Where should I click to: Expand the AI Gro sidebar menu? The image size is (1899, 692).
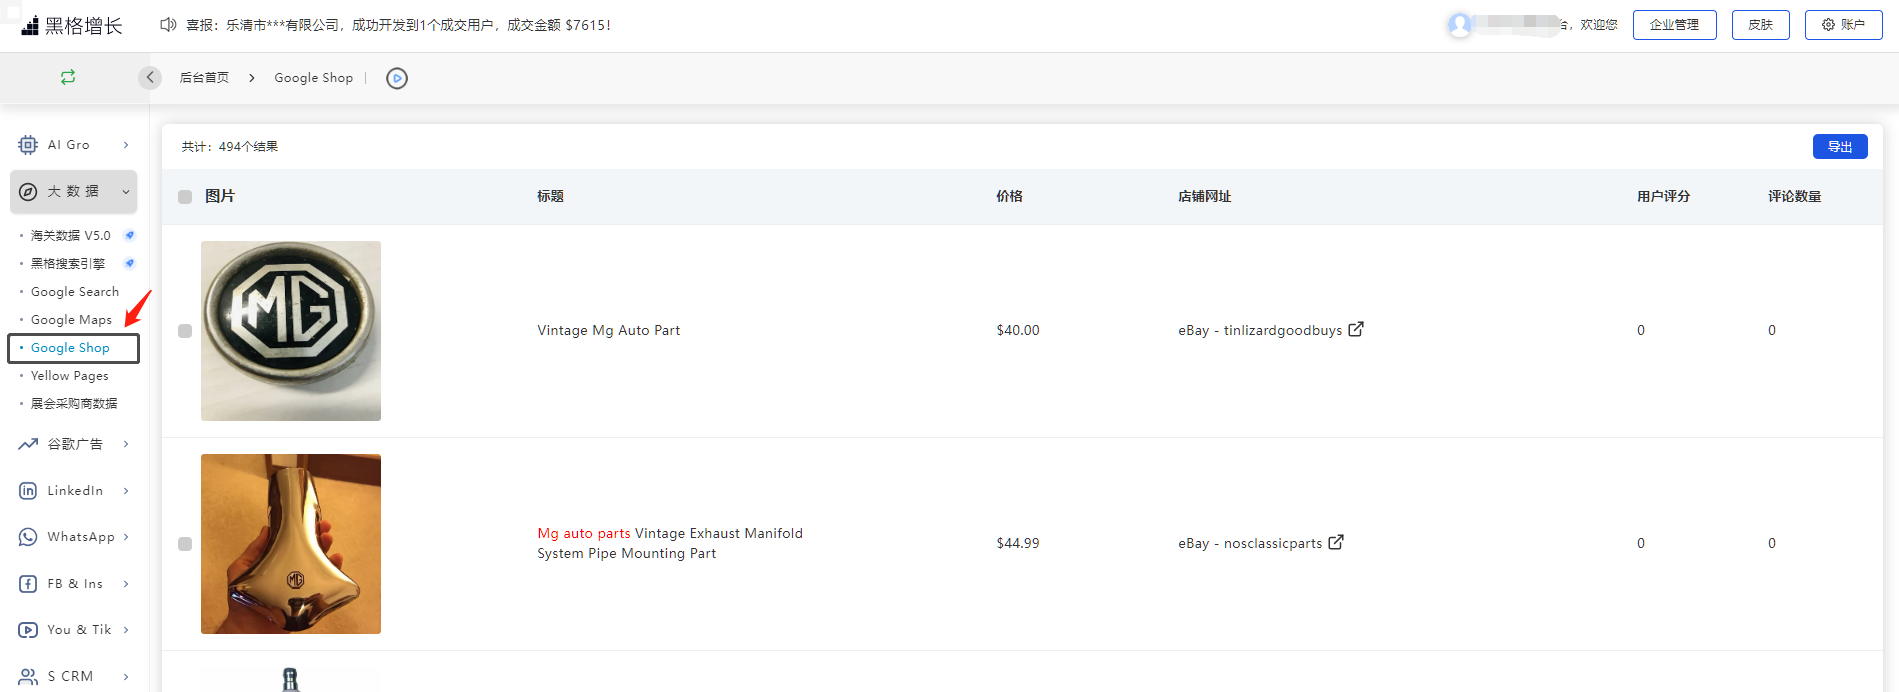coord(74,145)
